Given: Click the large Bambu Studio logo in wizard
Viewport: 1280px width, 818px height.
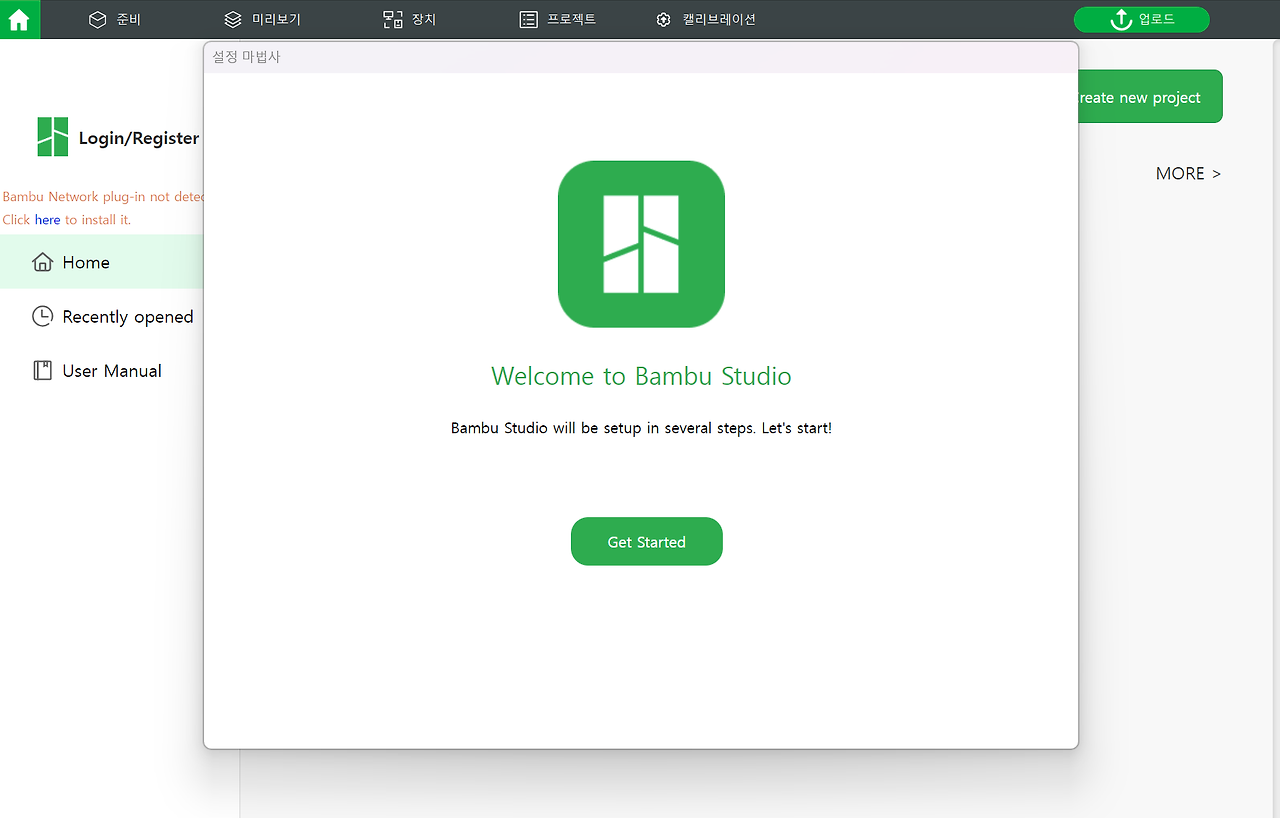Looking at the screenshot, I should [641, 244].
